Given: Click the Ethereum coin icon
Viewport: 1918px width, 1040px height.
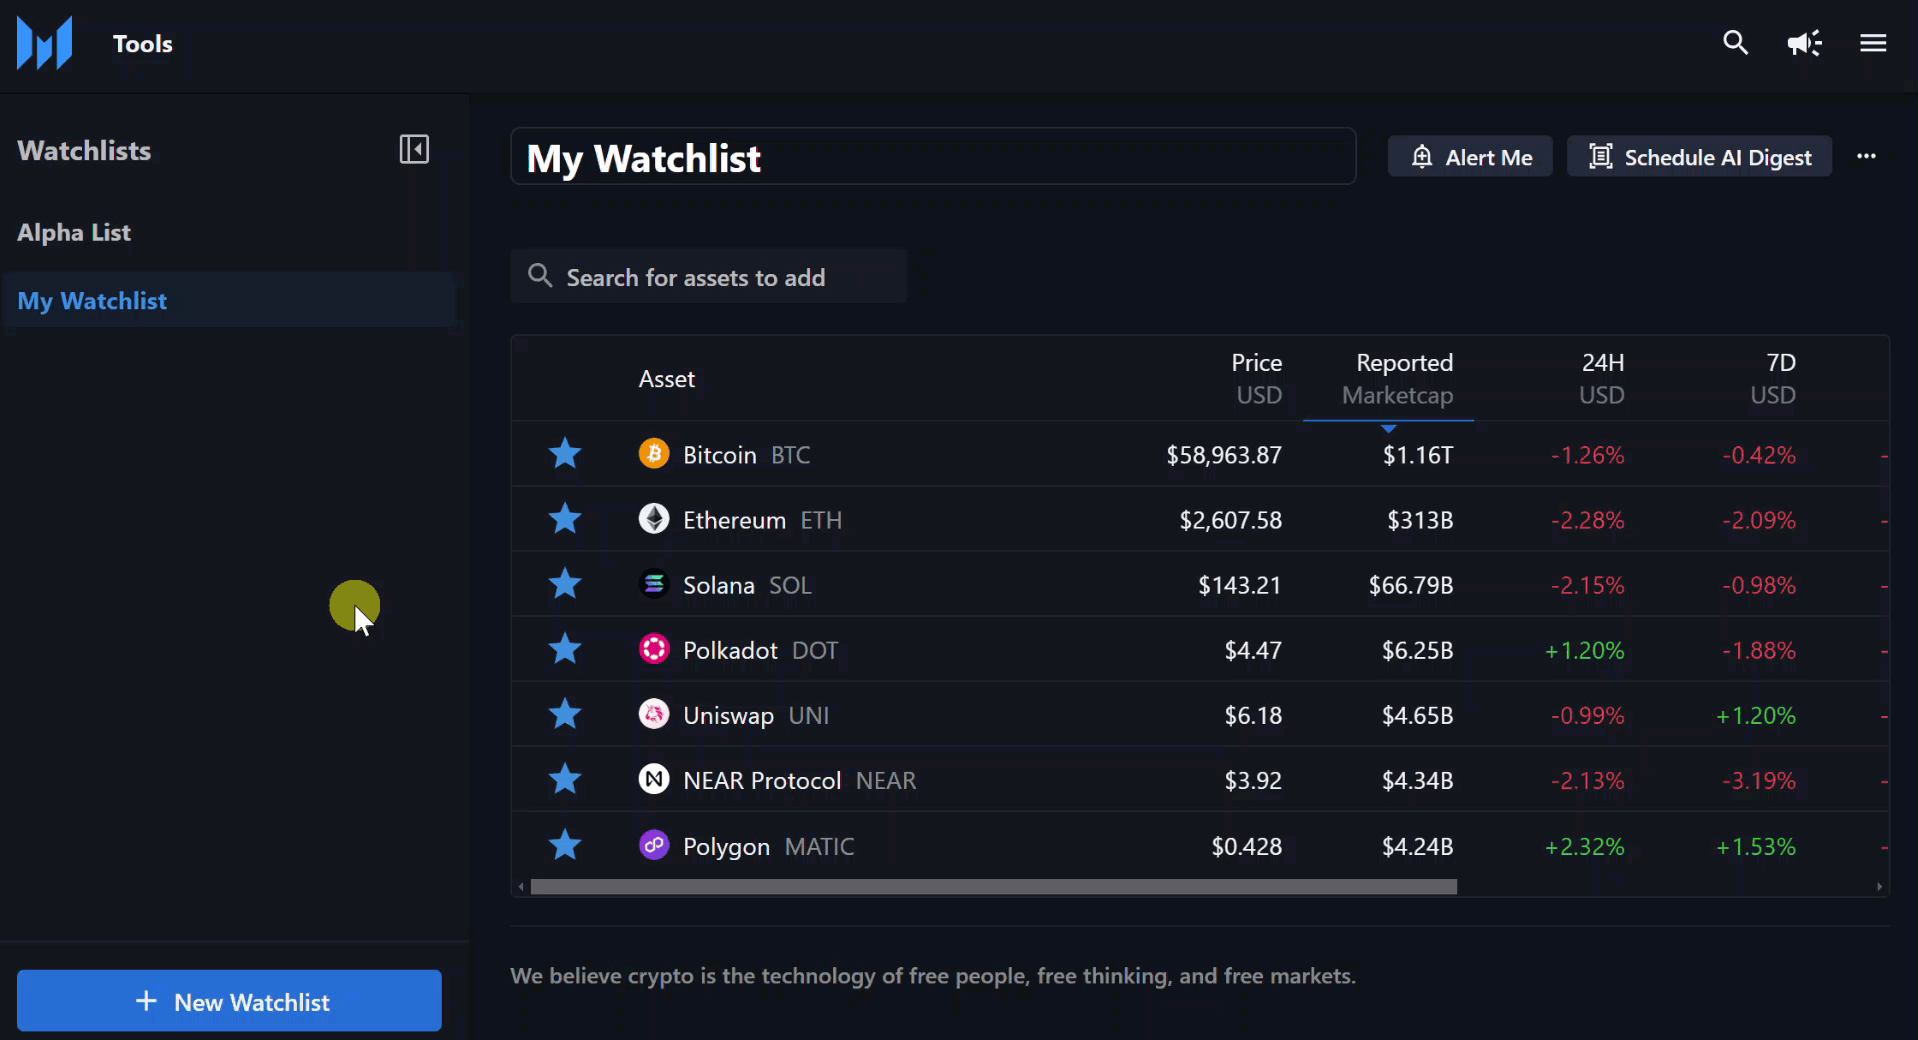Looking at the screenshot, I should tap(653, 519).
